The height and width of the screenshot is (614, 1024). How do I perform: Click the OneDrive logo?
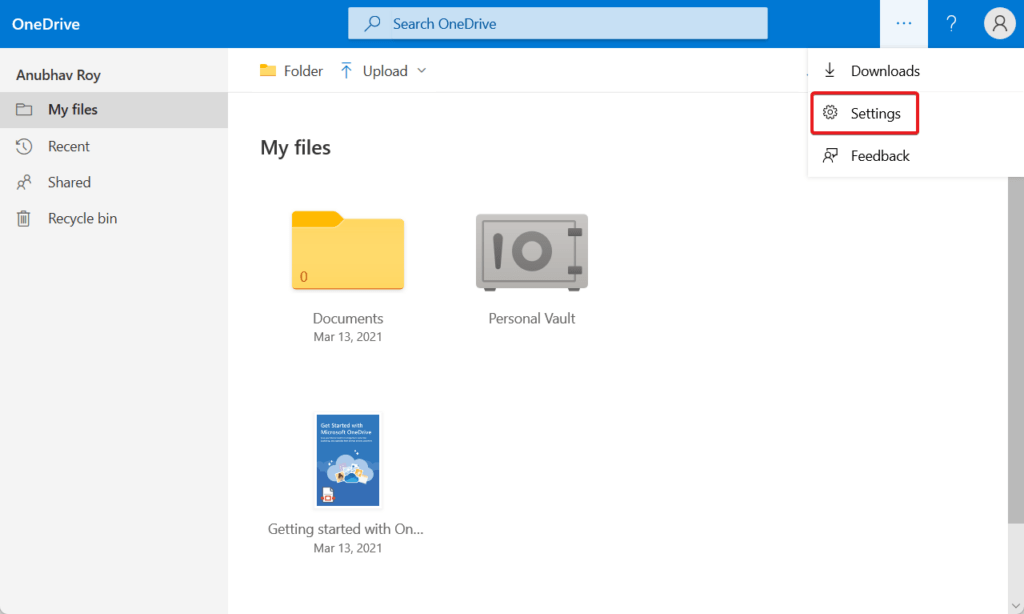(45, 22)
